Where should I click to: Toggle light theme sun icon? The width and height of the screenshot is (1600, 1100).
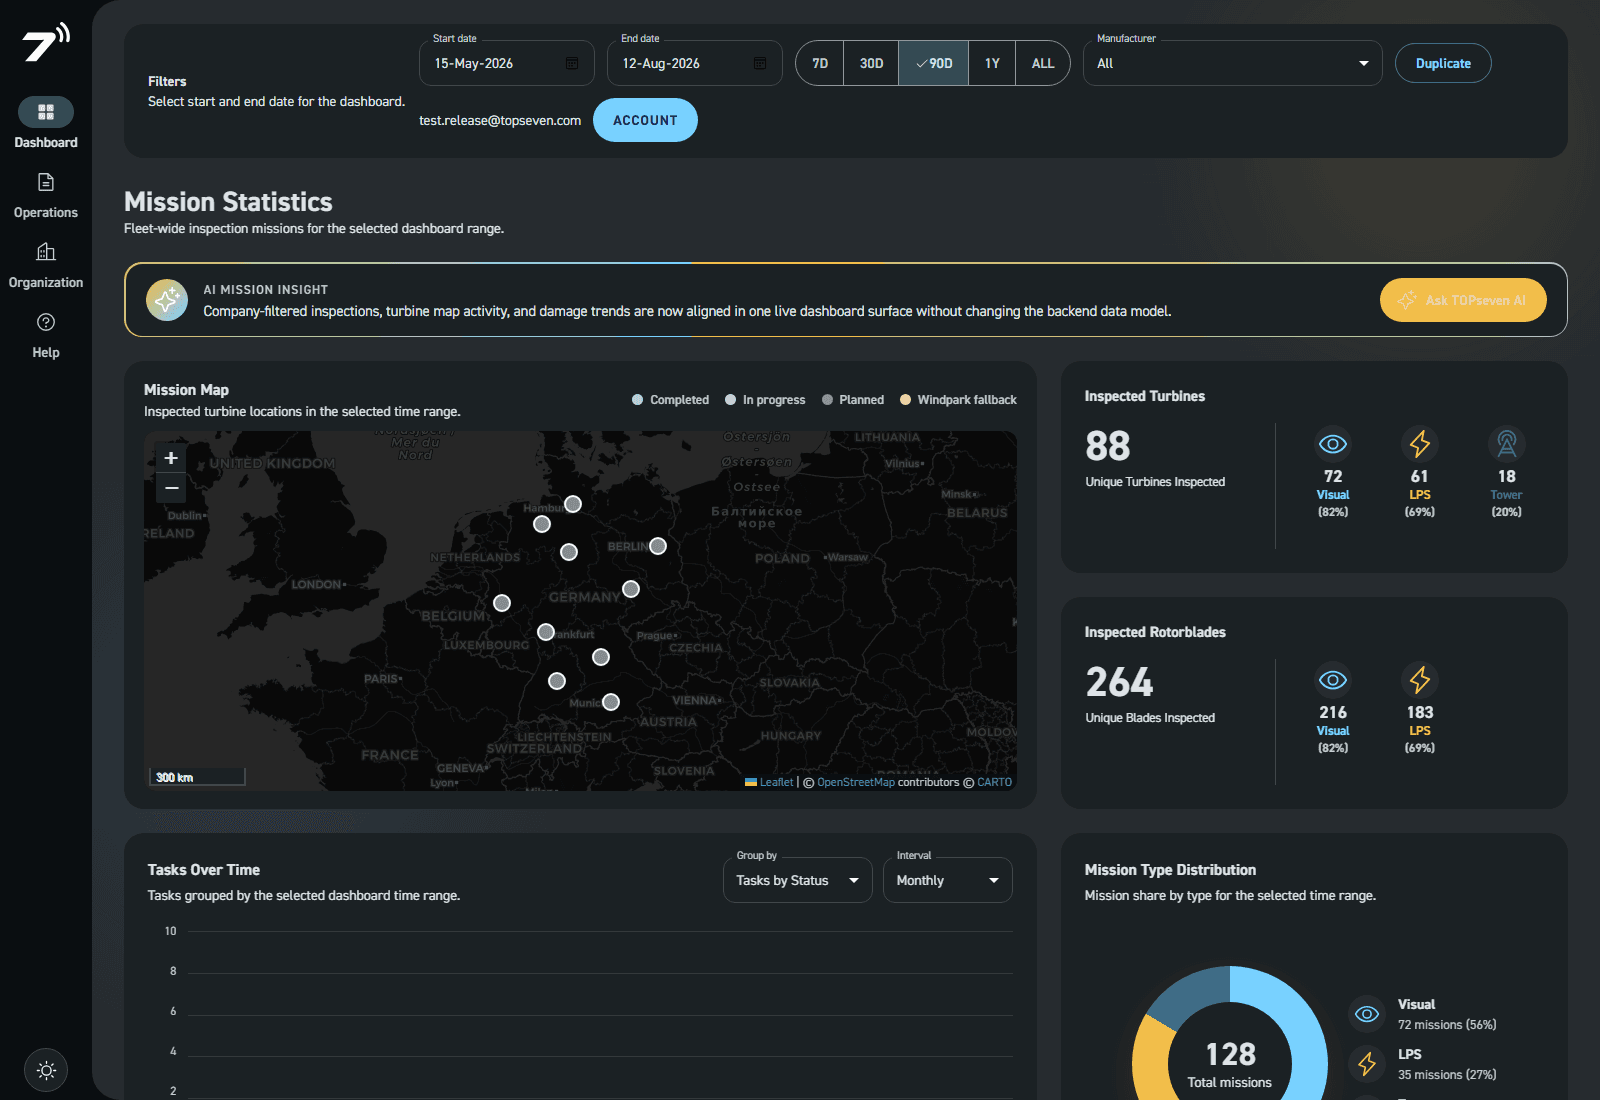(x=46, y=1070)
